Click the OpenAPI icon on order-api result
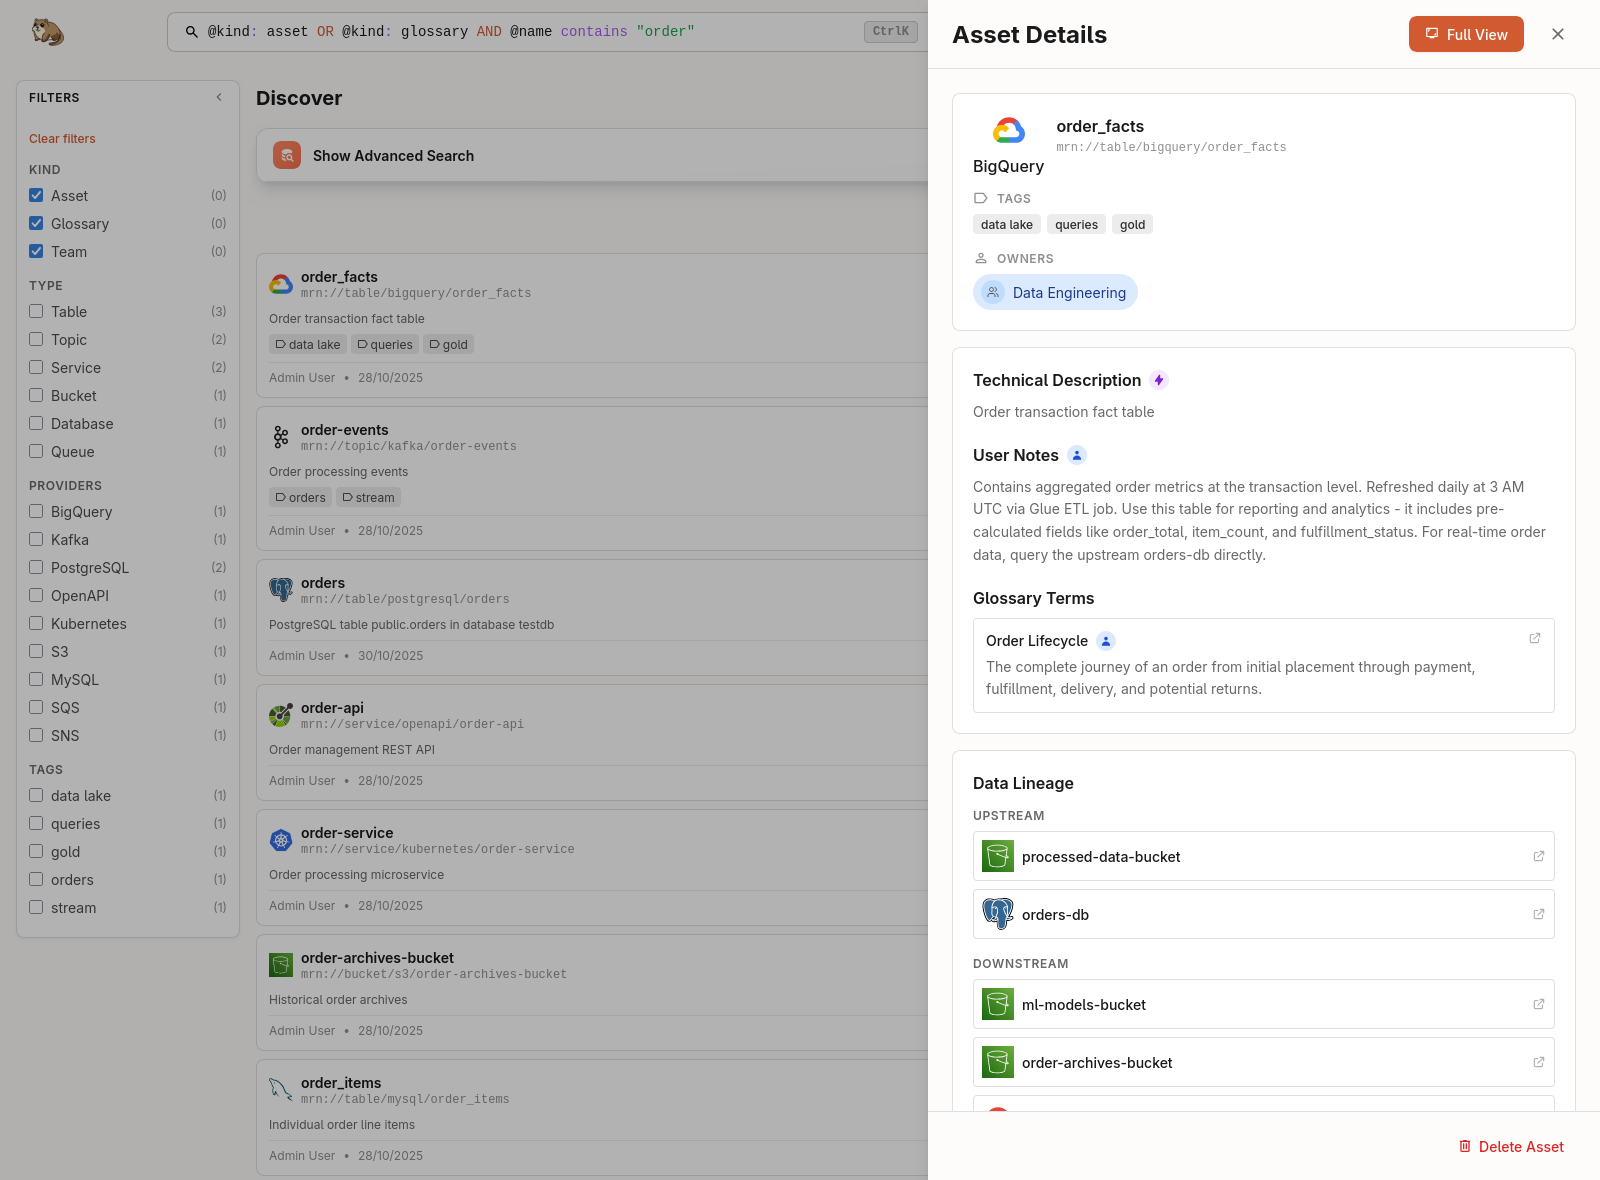The image size is (1600, 1180). (x=280, y=715)
